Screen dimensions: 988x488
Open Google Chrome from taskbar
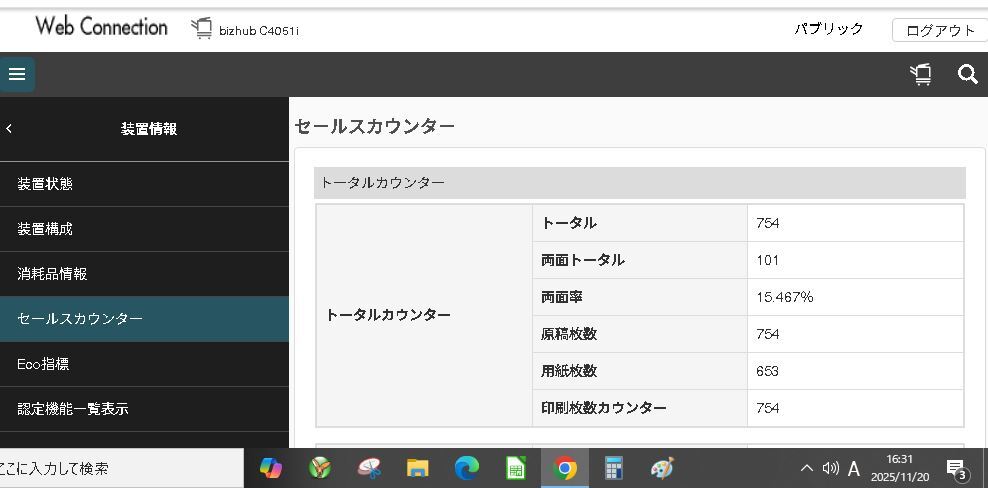point(565,468)
